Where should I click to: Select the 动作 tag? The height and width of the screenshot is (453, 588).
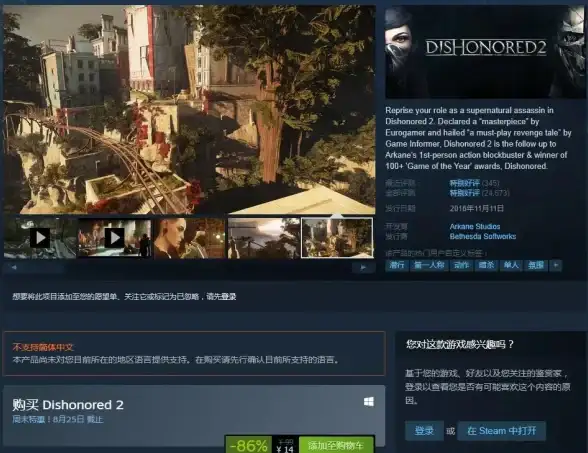[461, 265]
